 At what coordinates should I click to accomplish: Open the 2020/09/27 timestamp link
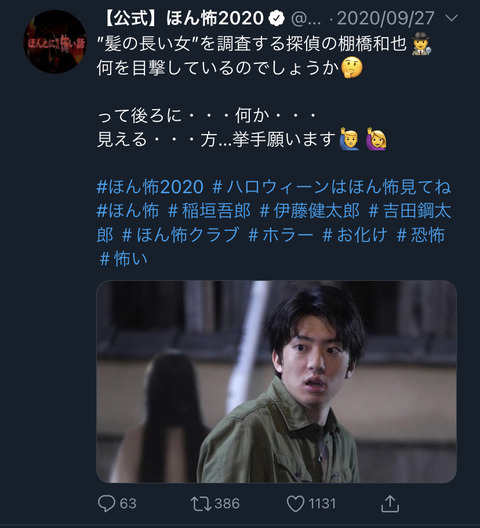click(x=386, y=18)
